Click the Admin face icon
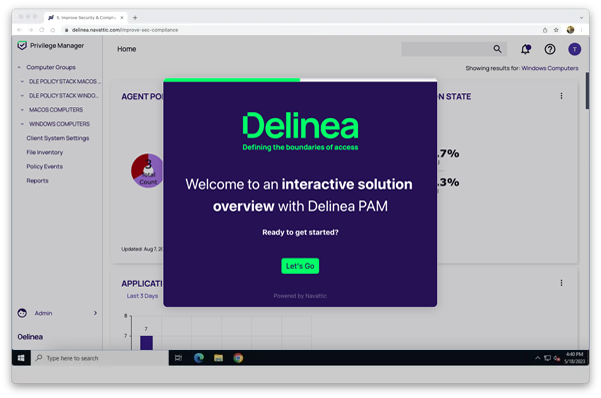Image resolution: width=601 pixels, height=398 pixels. click(x=22, y=313)
